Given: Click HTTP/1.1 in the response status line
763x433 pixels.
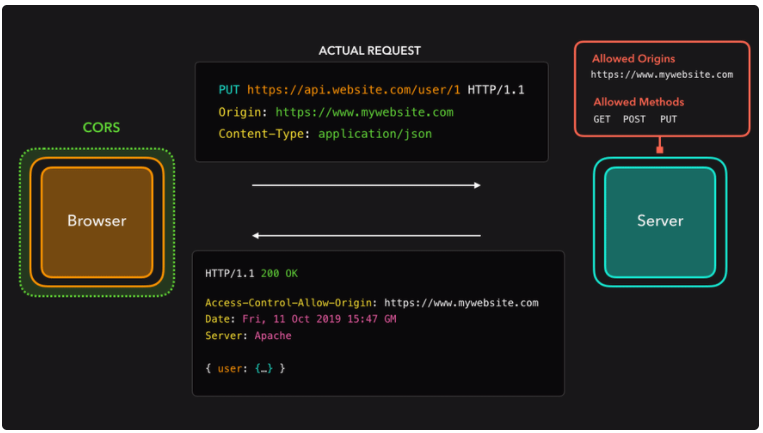Looking at the screenshot, I should (229, 273).
